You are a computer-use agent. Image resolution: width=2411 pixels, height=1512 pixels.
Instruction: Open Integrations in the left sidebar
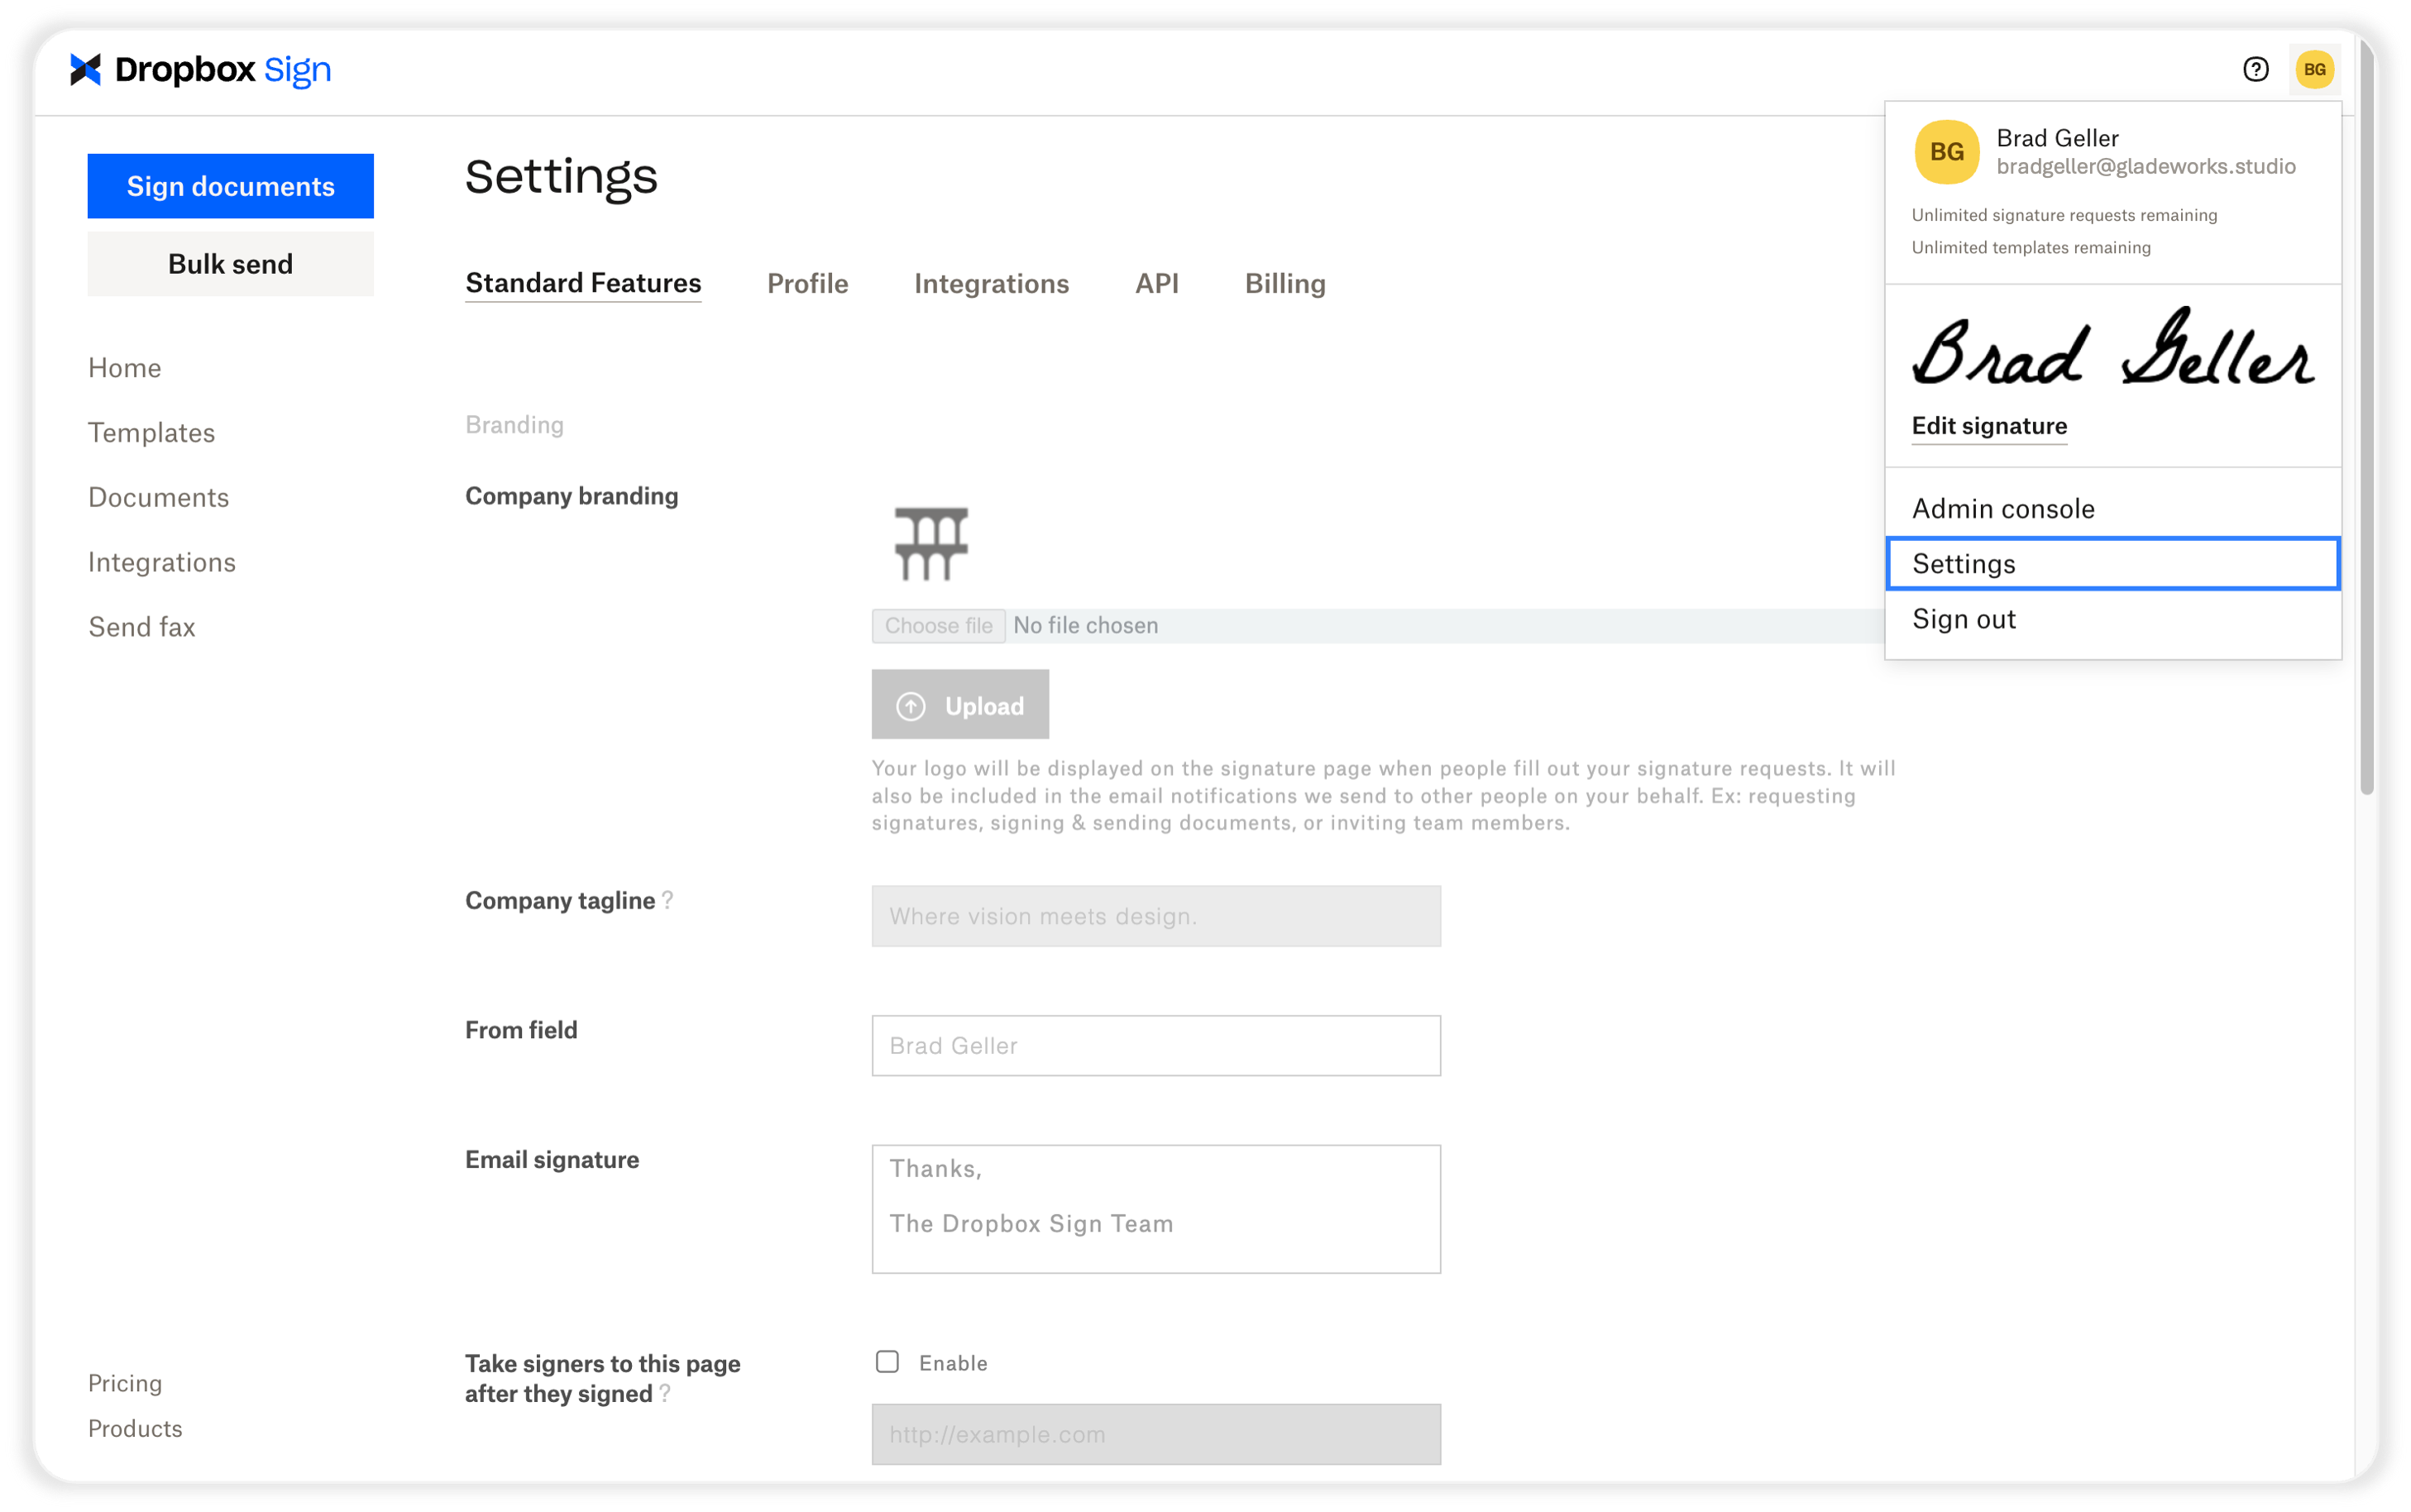[161, 562]
